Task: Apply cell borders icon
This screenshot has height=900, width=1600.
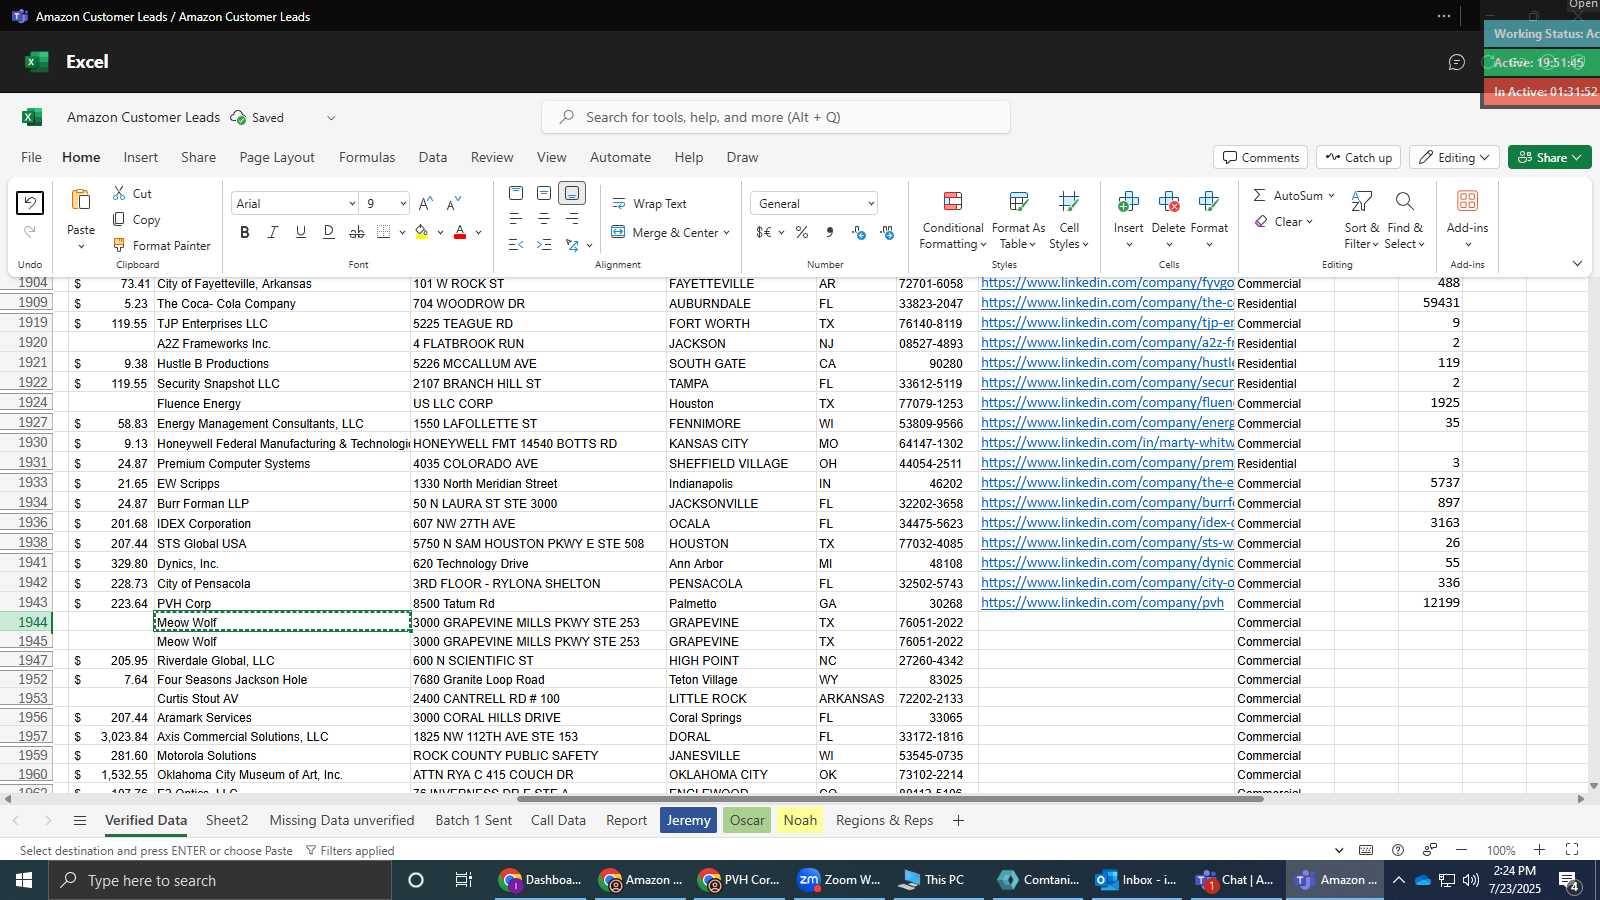Action: tap(384, 232)
